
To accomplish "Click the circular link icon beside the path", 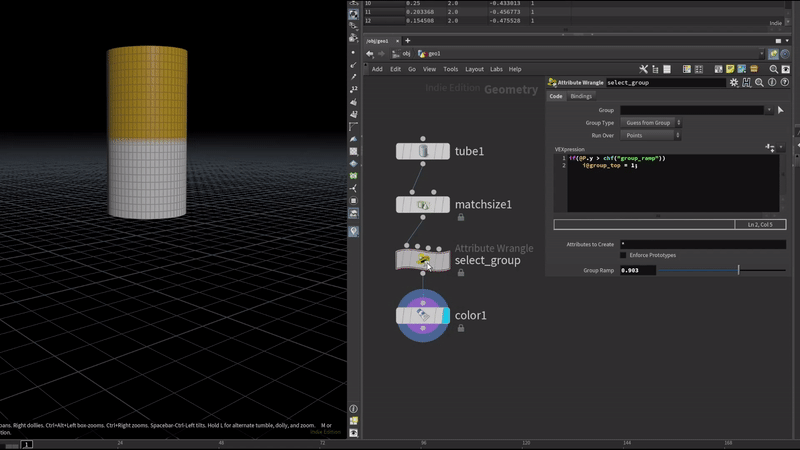I will point(785,54).
